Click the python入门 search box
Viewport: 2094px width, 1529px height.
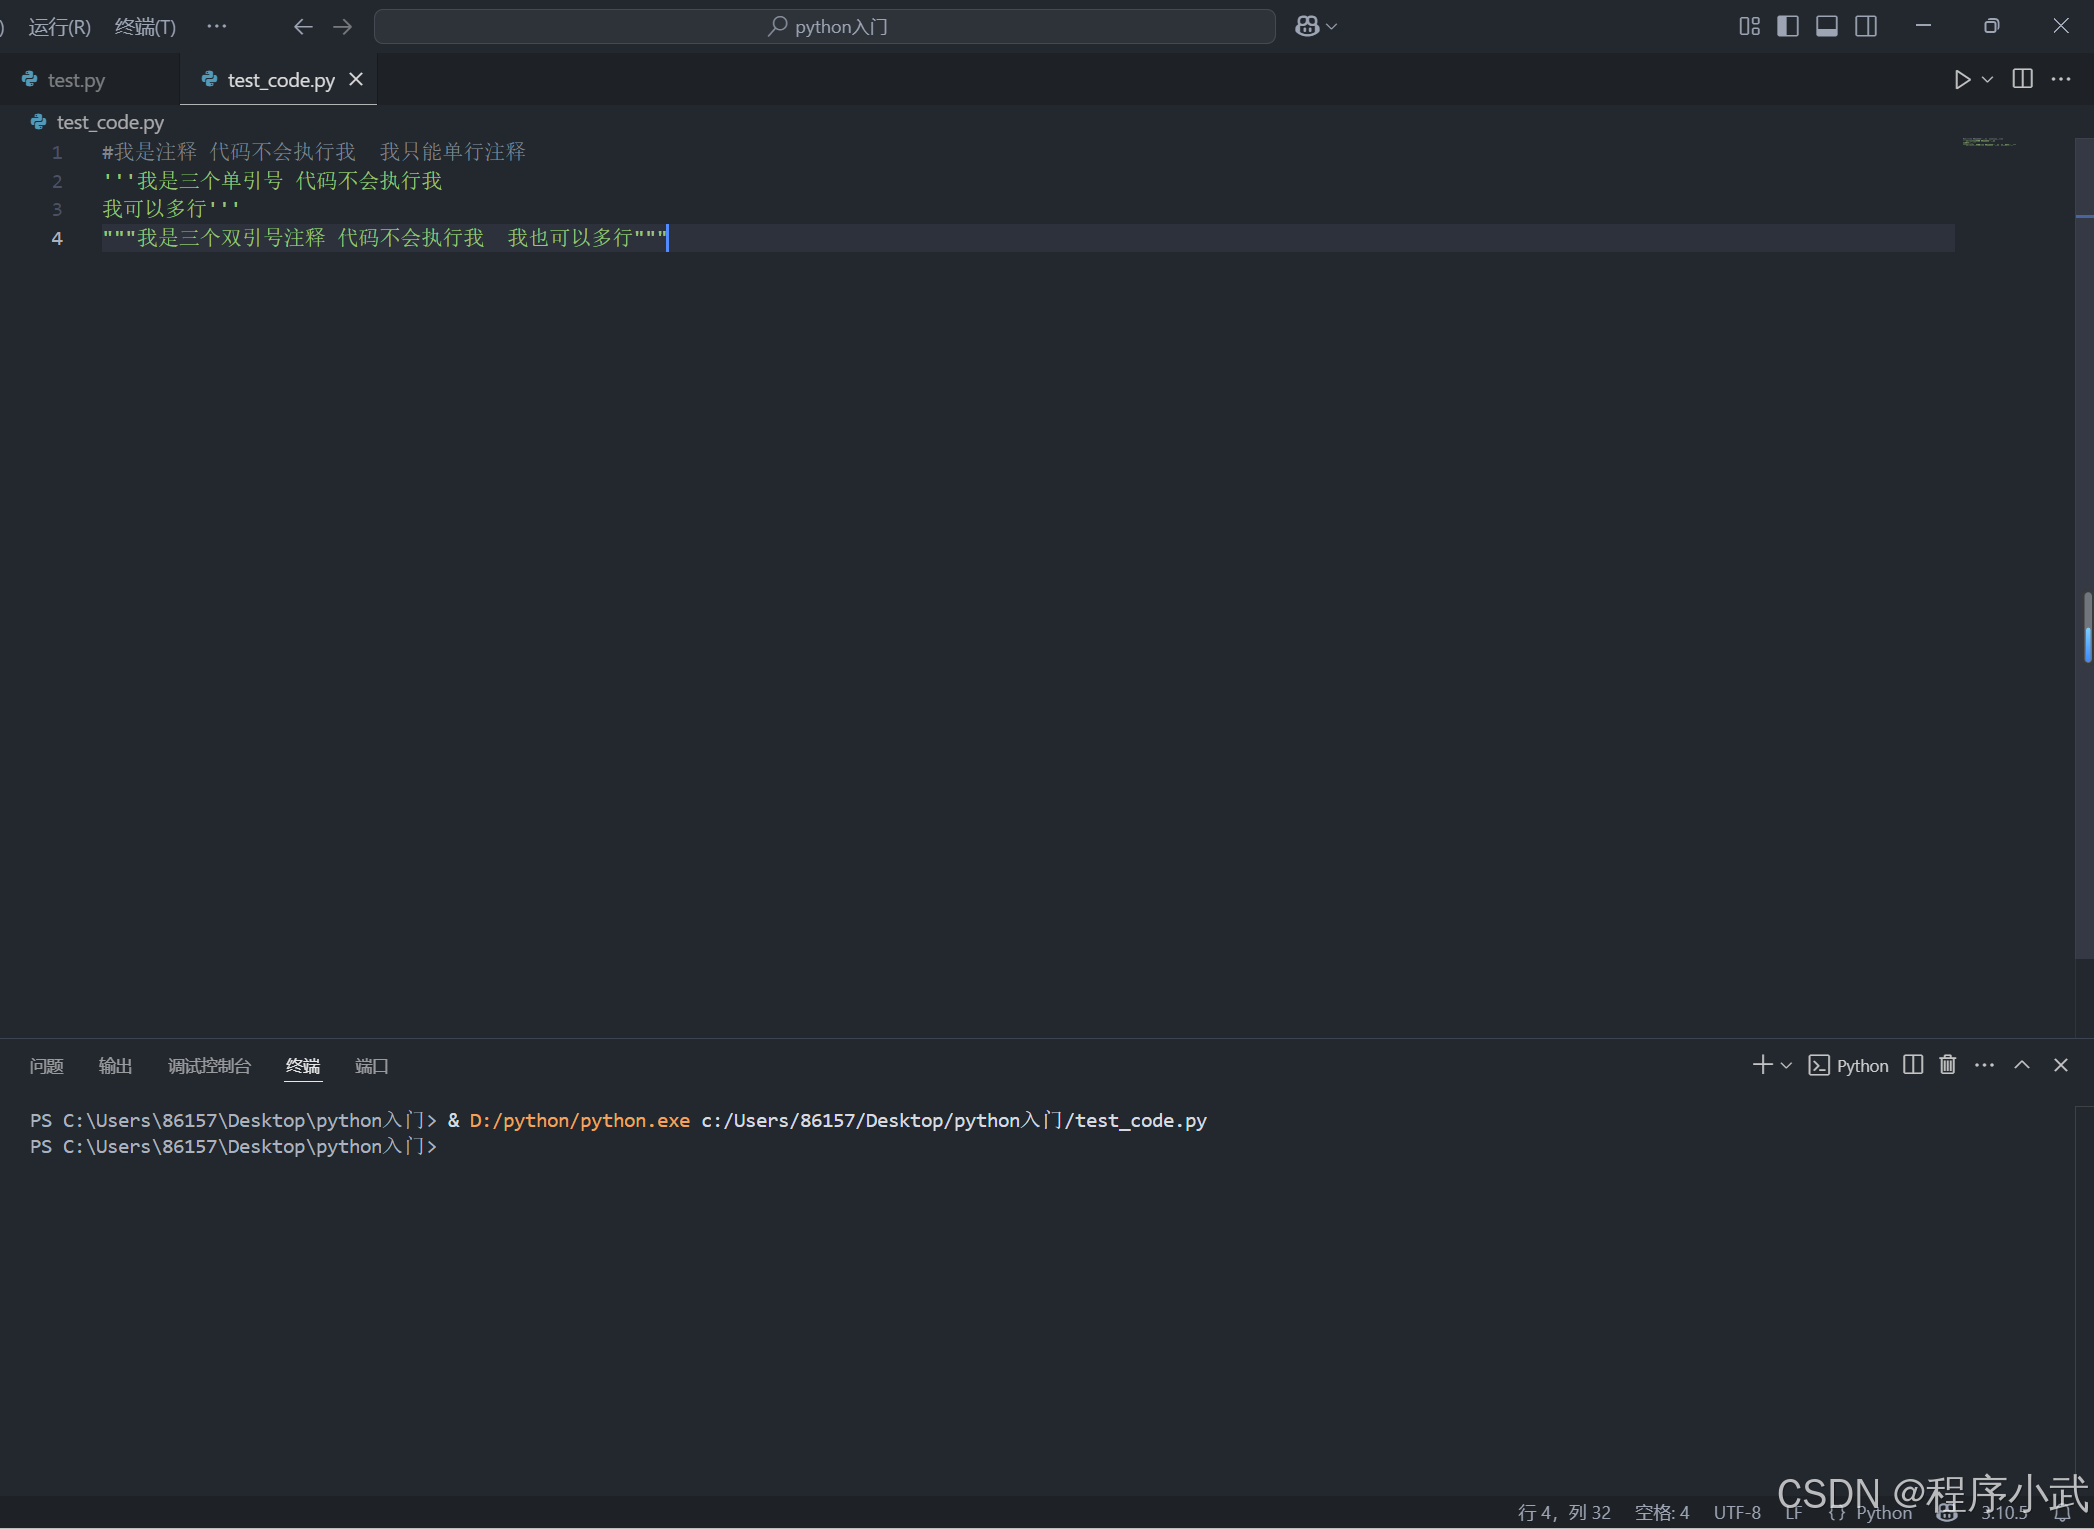pos(824,27)
